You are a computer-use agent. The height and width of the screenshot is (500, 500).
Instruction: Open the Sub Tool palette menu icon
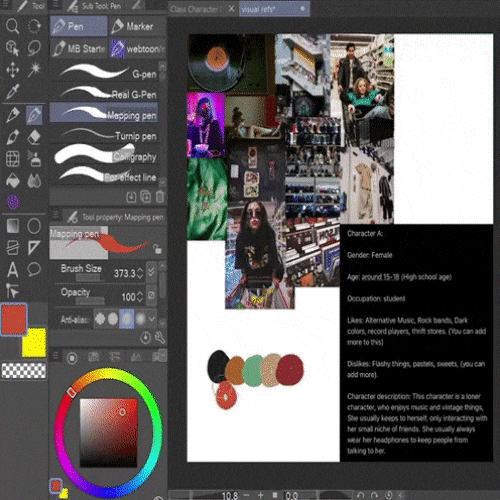coord(56,5)
